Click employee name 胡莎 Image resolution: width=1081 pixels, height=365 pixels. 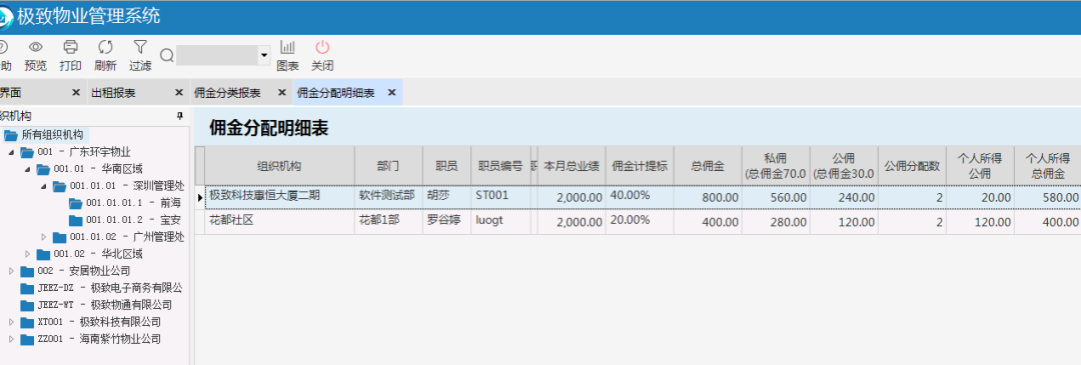(x=446, y=196)
